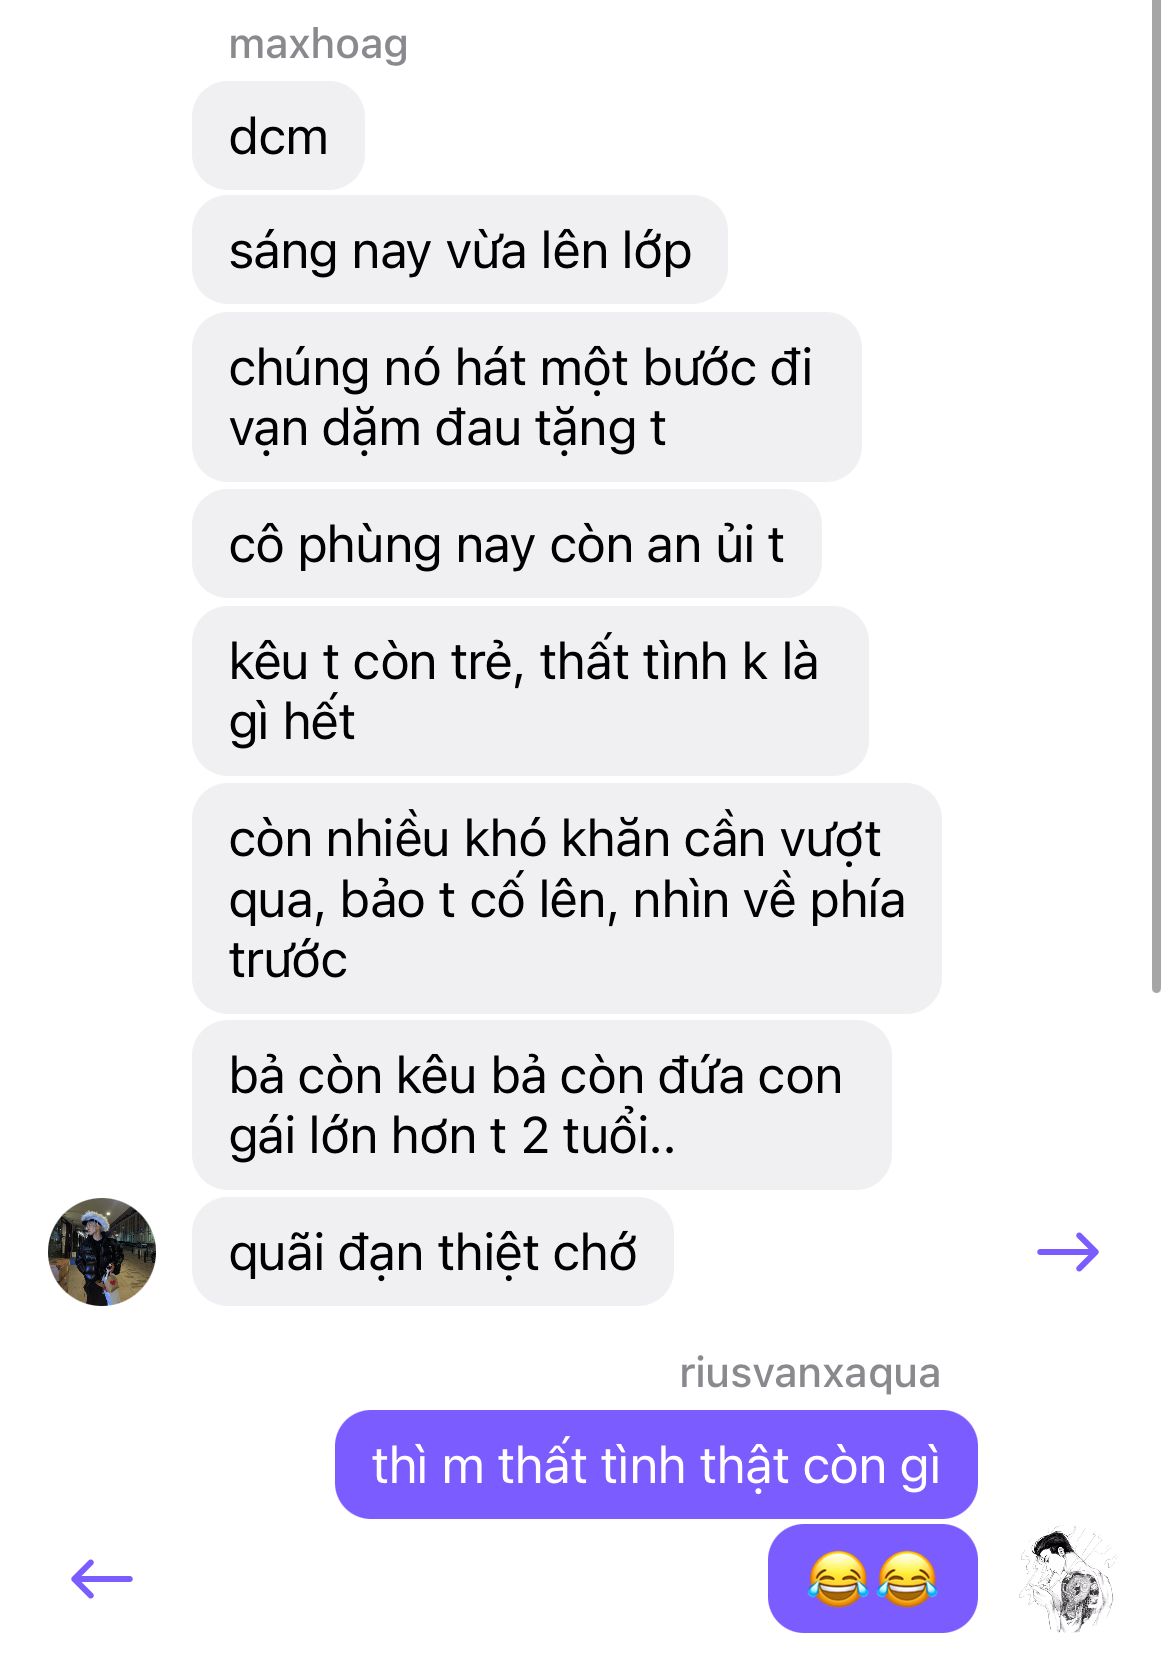
Task: Click the vertical scrollbar thumb
Action: point(1156,495)
